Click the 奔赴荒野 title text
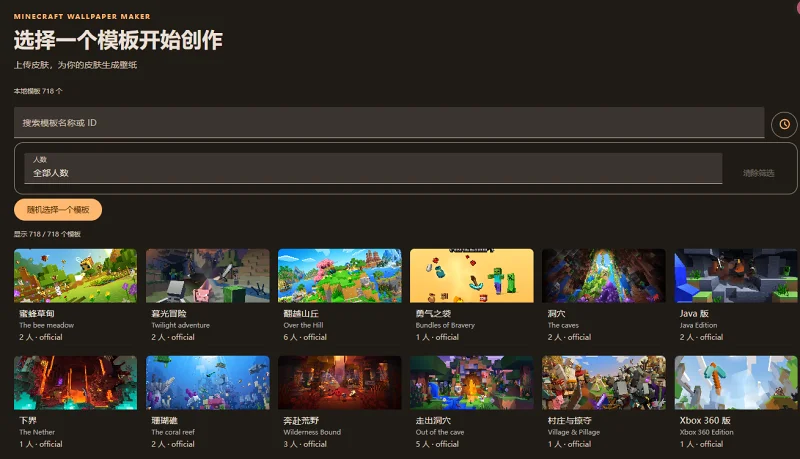800x459 pixels. [x=301, y=420]
